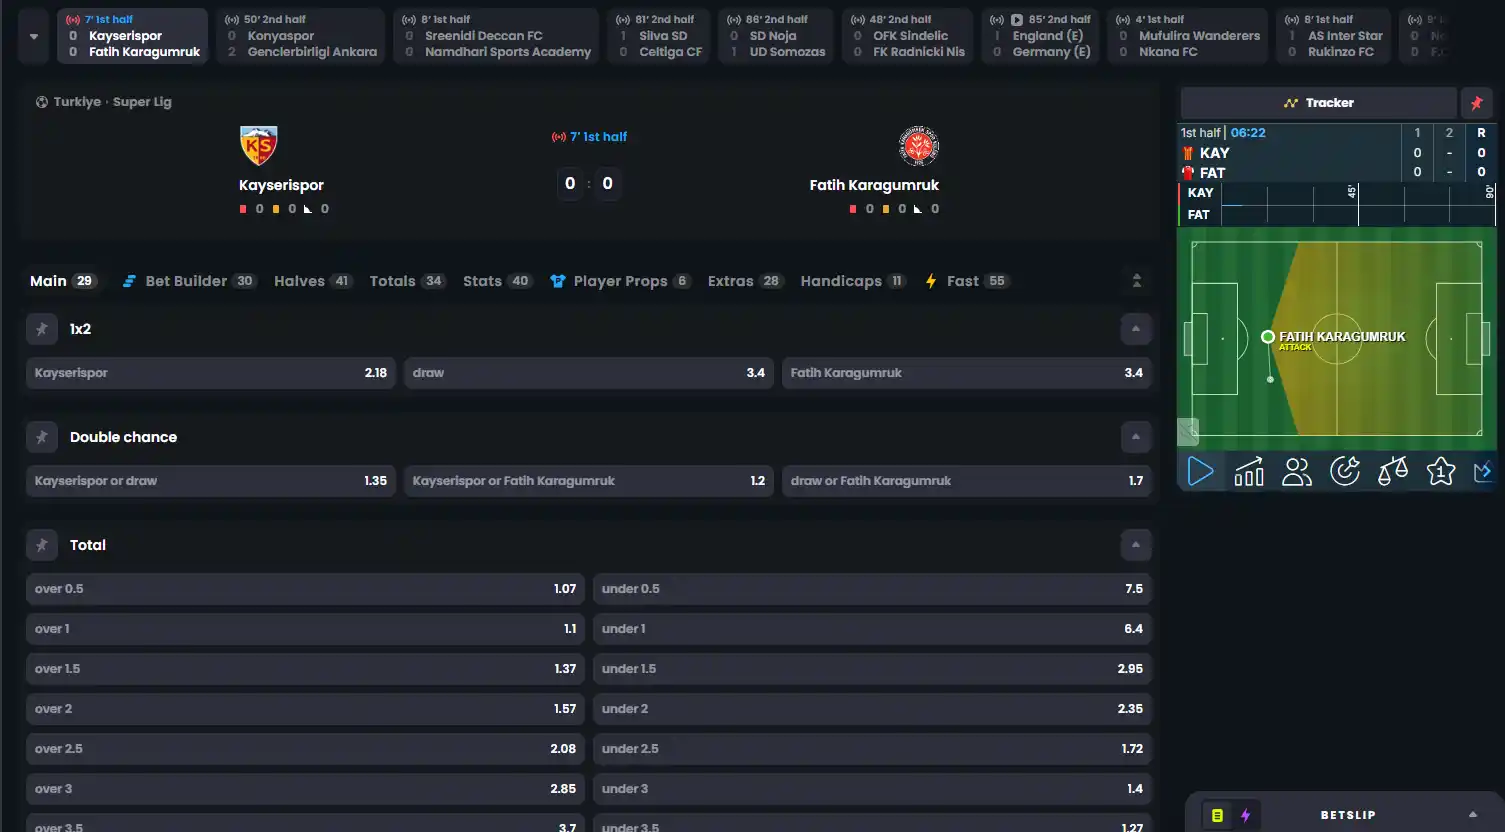Open the statistics bar-chart icon in tracker
This screenshot has height=832, width=1505.
pos(1249,471)
